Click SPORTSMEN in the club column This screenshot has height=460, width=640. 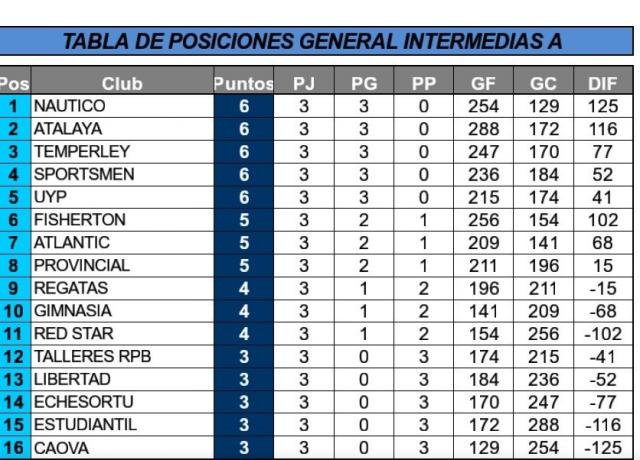[x=84, y=174]
